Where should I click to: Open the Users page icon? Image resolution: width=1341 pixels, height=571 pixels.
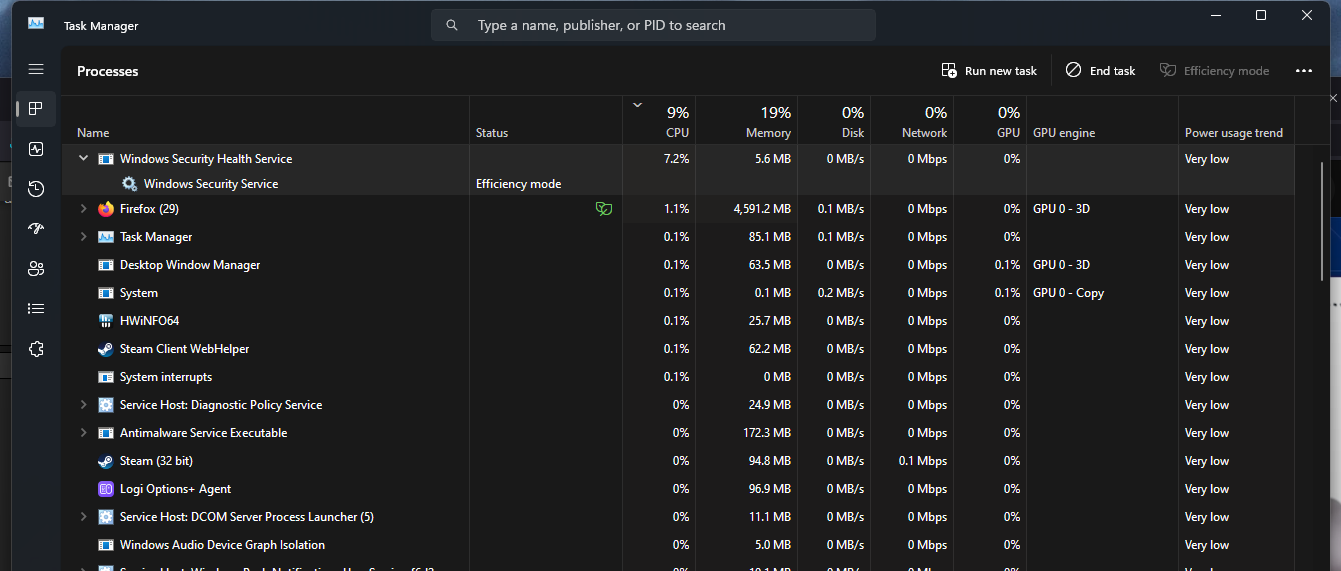(36, 269)
